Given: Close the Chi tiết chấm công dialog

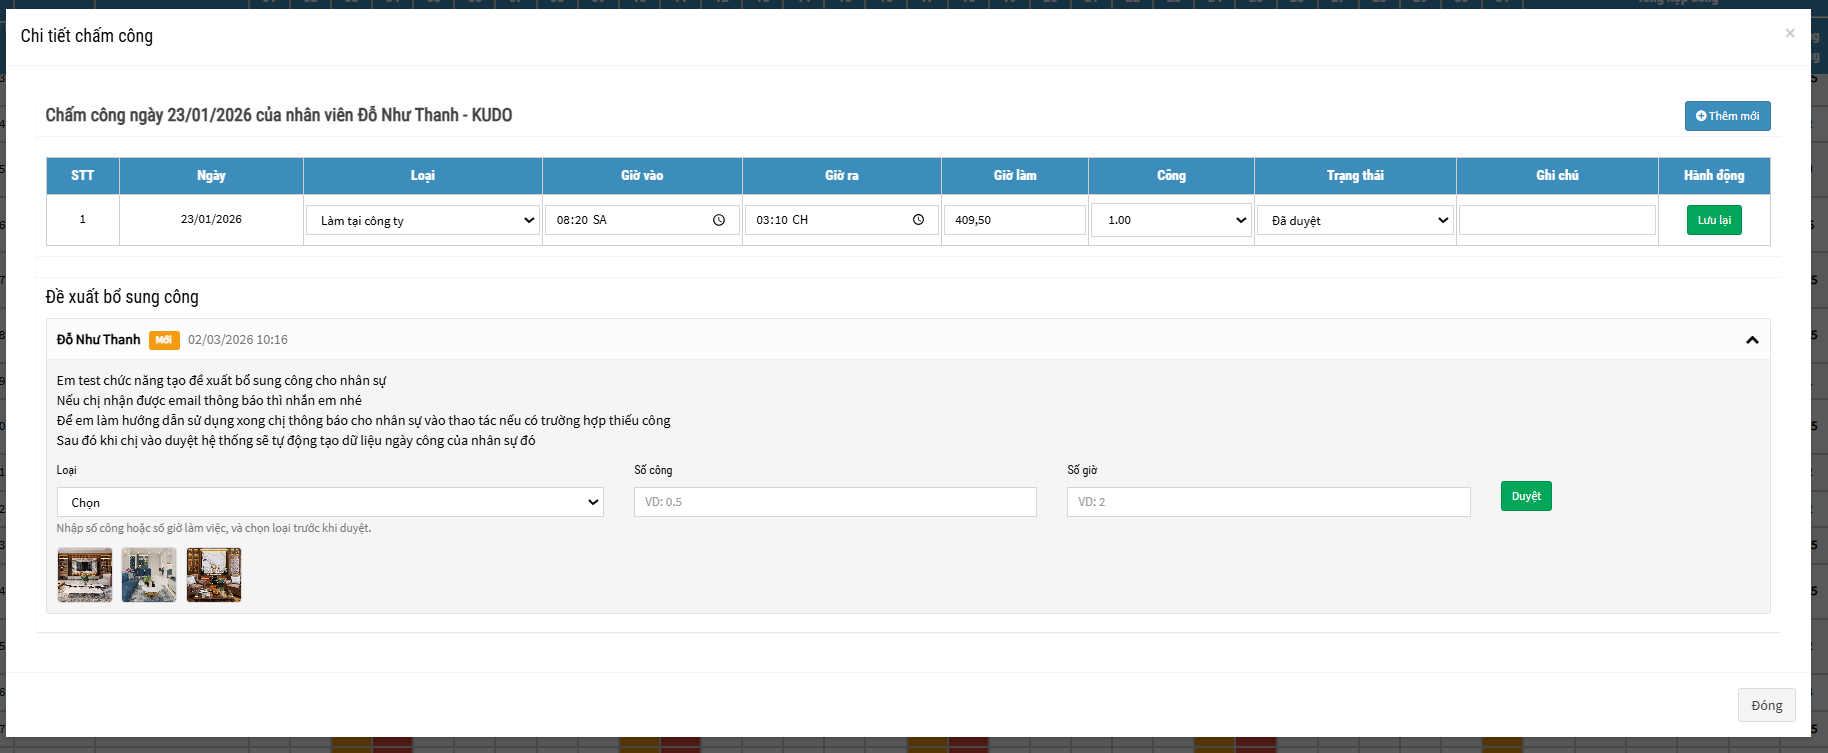Looking at the screenshot, I should click(1789, 34).
